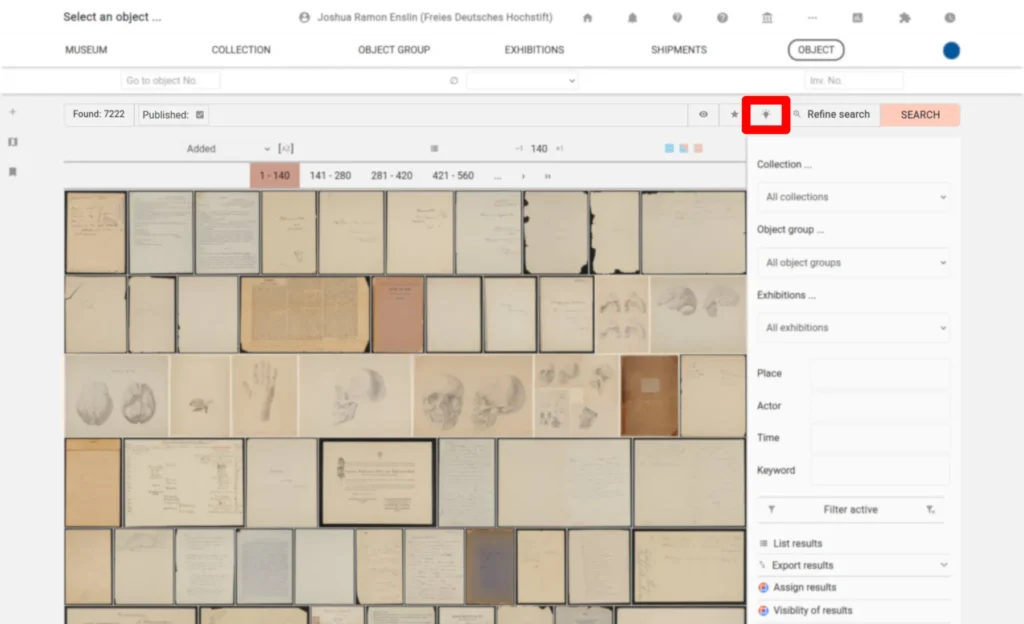Click Refine search
This screenshot has height=624, width=1024.
(x=838, y=114)
